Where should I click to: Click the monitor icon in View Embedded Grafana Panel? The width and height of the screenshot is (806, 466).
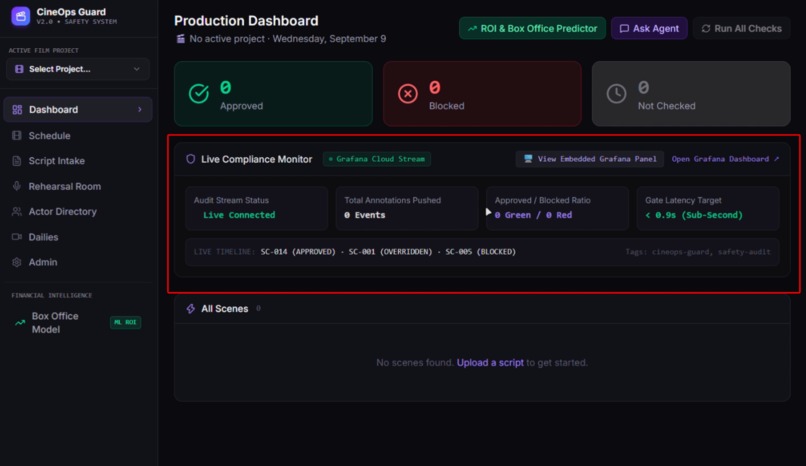coord(528,159)
